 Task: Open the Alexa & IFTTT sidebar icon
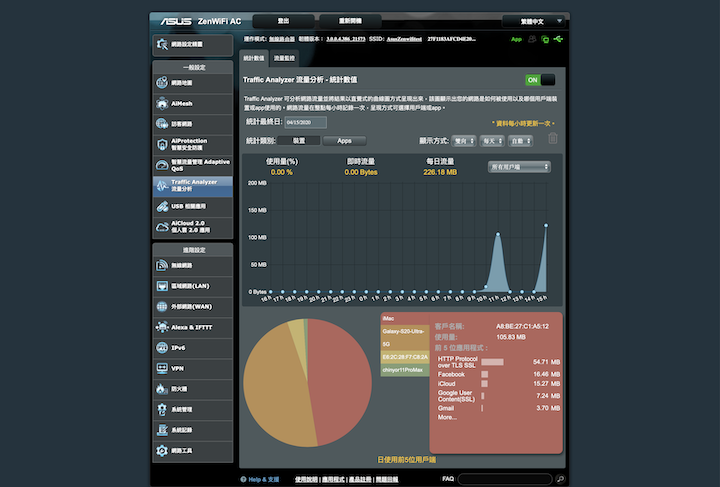tap(162, 327)
